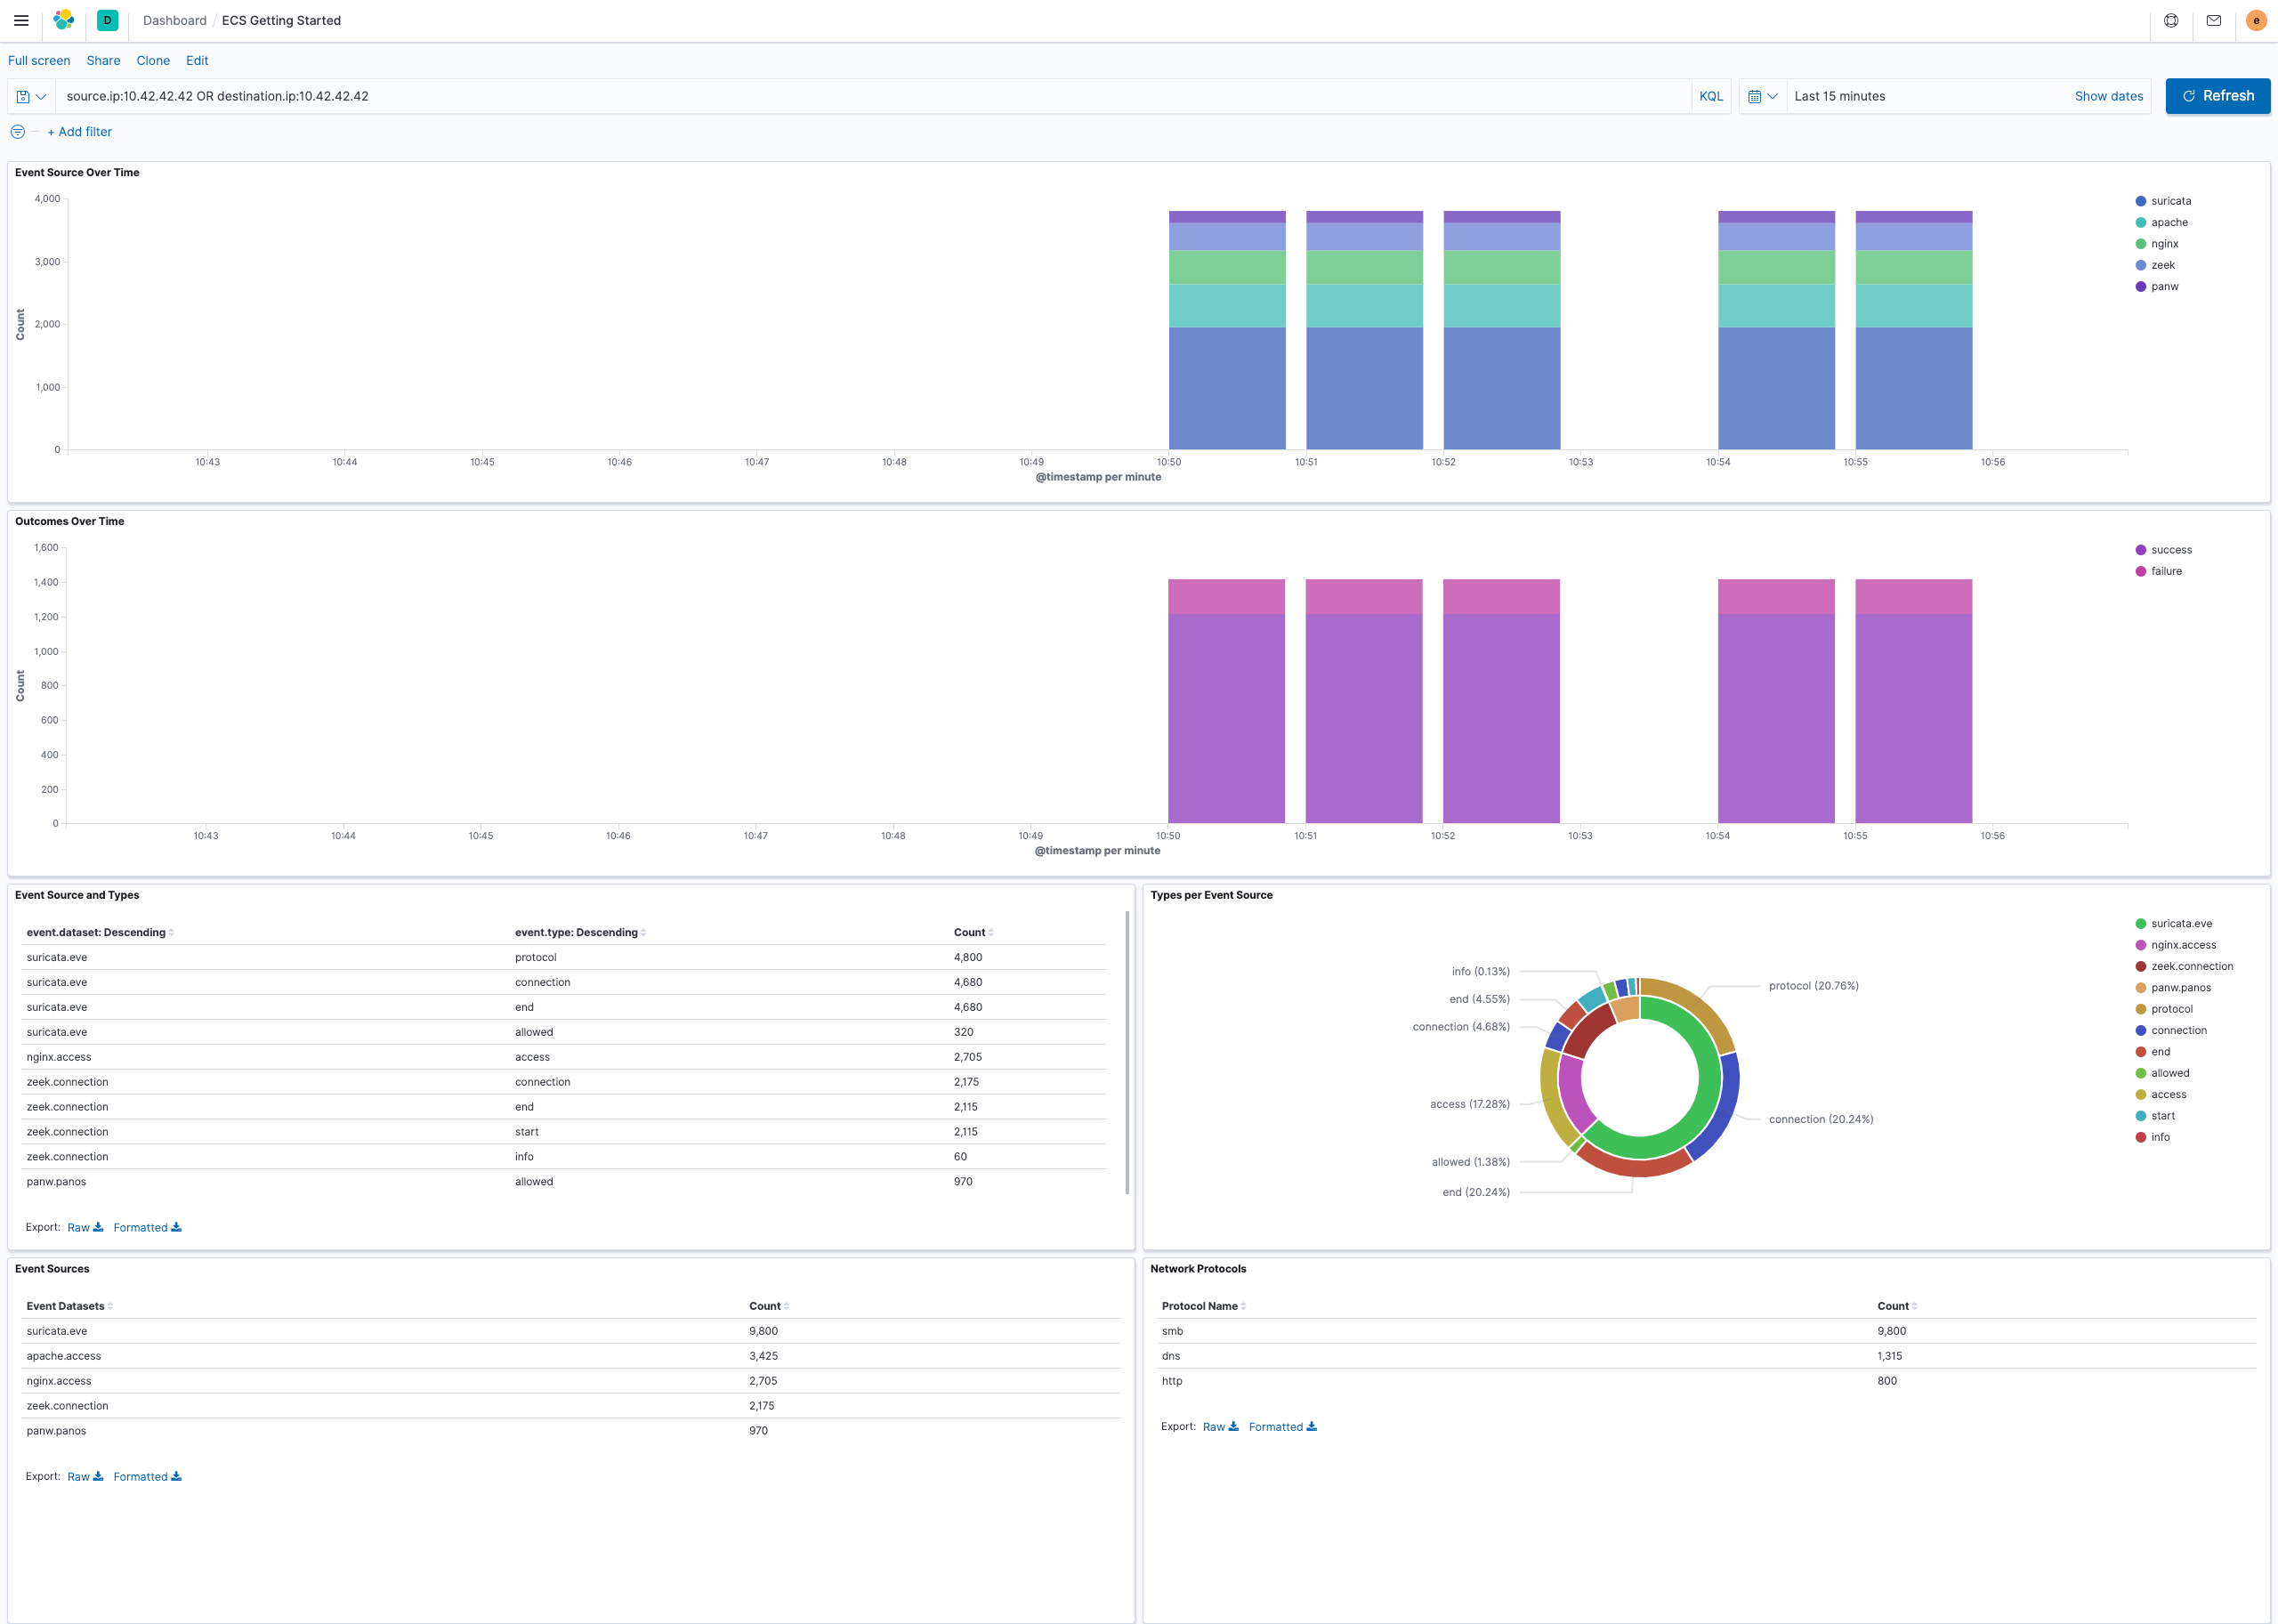The height and width of the screenshot is (1624, 2278).
Task: Open the user profile avatar
Action: (2255, 20)
